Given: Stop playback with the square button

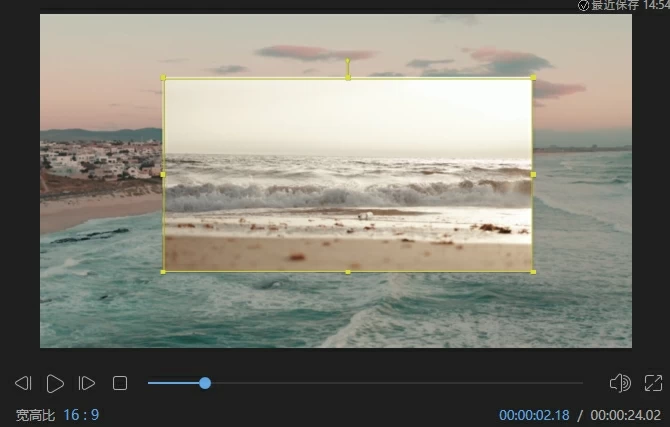Looking at the screenshot, I should coord(120,383).
